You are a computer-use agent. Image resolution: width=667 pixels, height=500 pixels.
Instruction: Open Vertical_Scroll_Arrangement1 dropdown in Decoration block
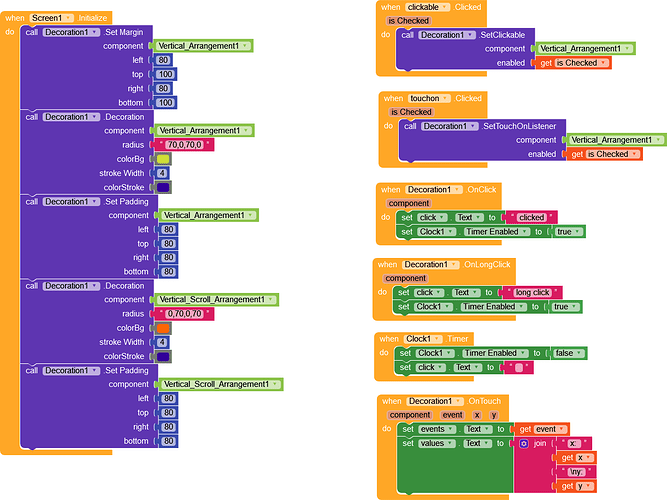216,300
